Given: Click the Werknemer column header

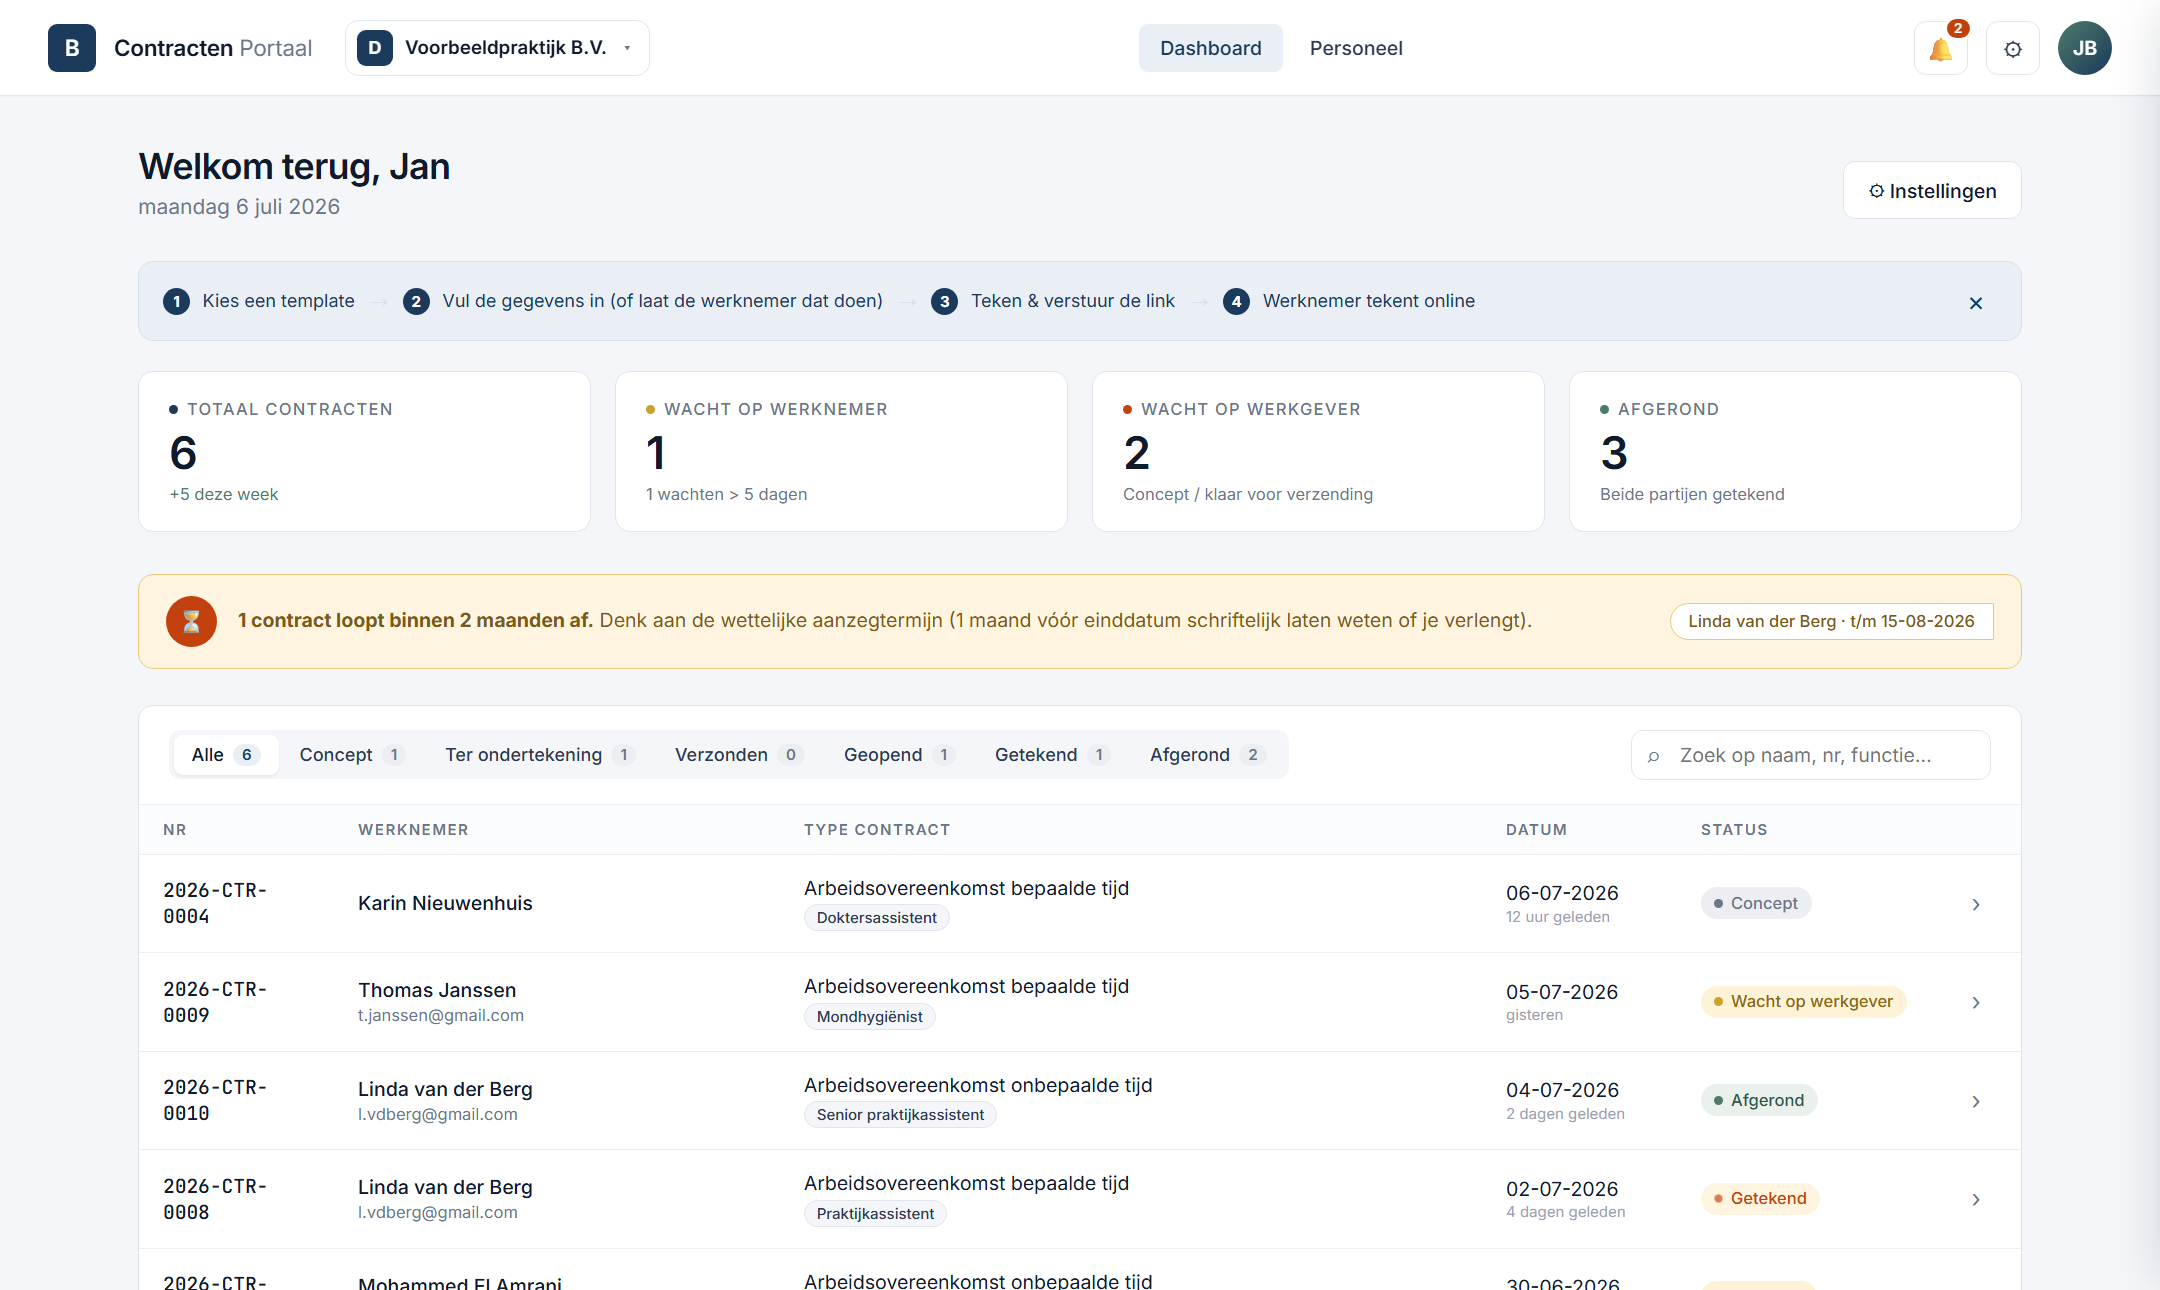Looking at the screenshot, I should [x=413, y=830].
